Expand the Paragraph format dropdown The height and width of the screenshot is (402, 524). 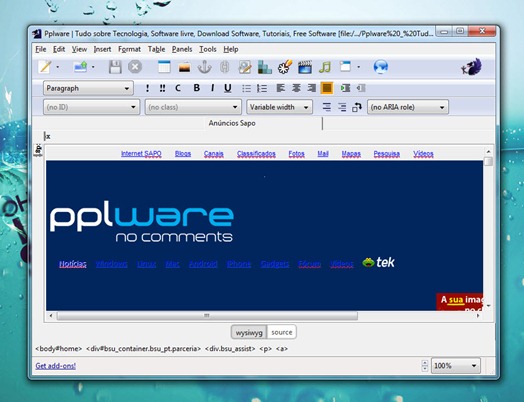pyautogui.click(x=88, y=88)
